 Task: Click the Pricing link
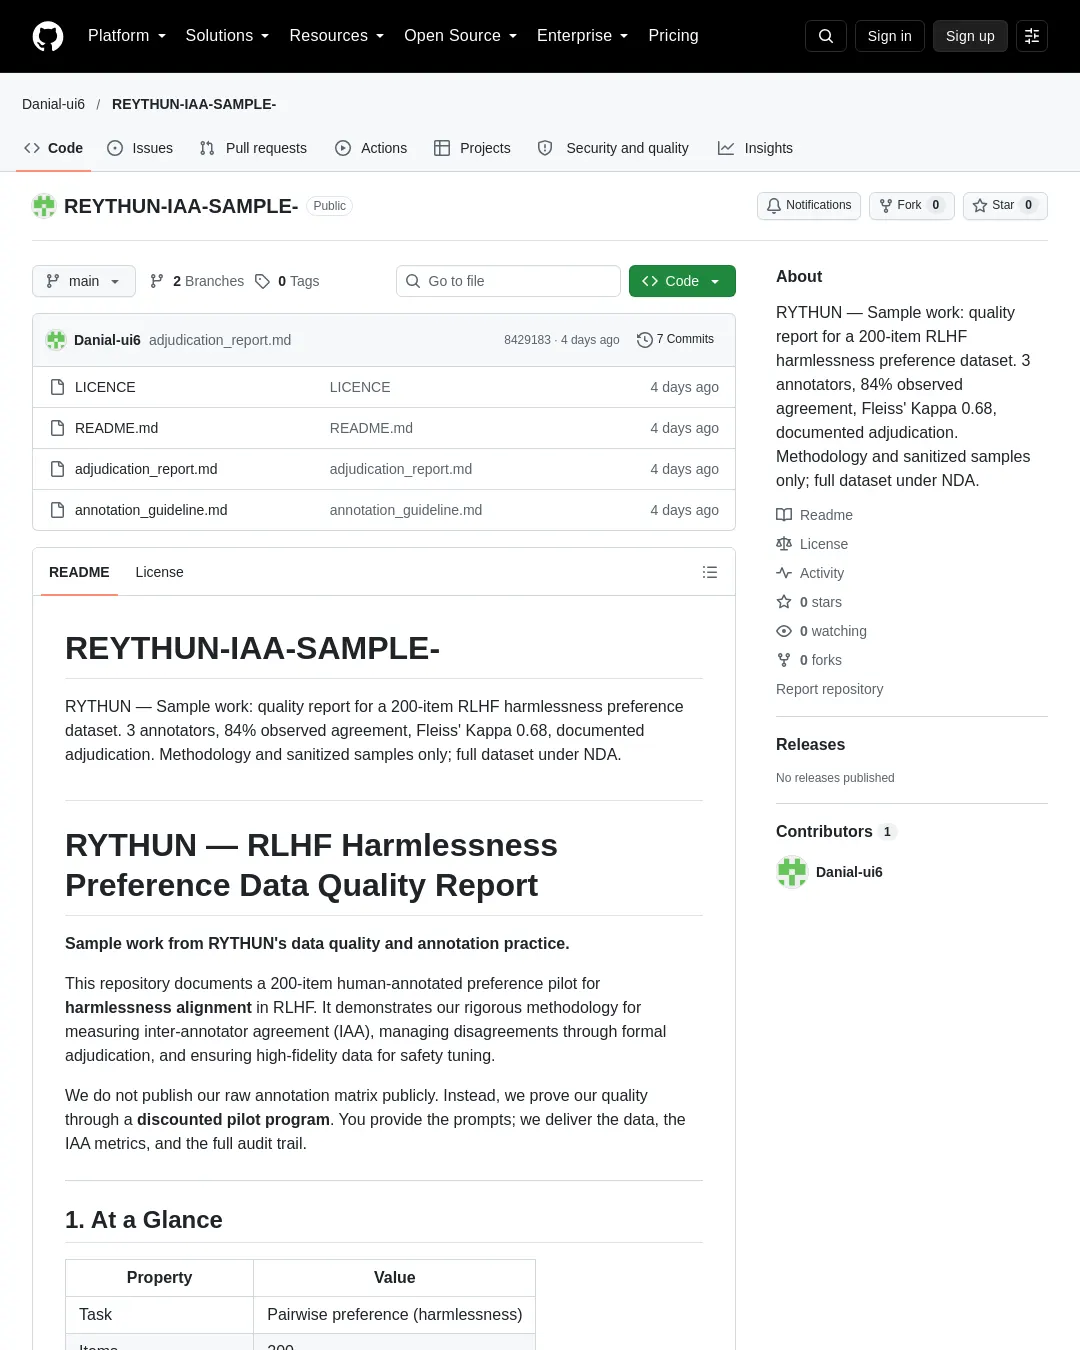(674, 36)
